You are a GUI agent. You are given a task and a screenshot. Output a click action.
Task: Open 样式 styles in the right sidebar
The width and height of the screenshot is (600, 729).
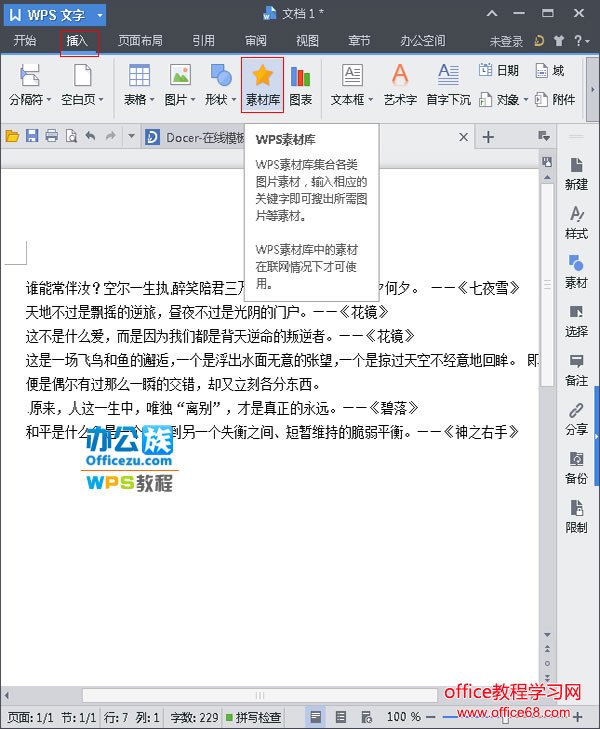pyautogui.click(x=576, y=223)
